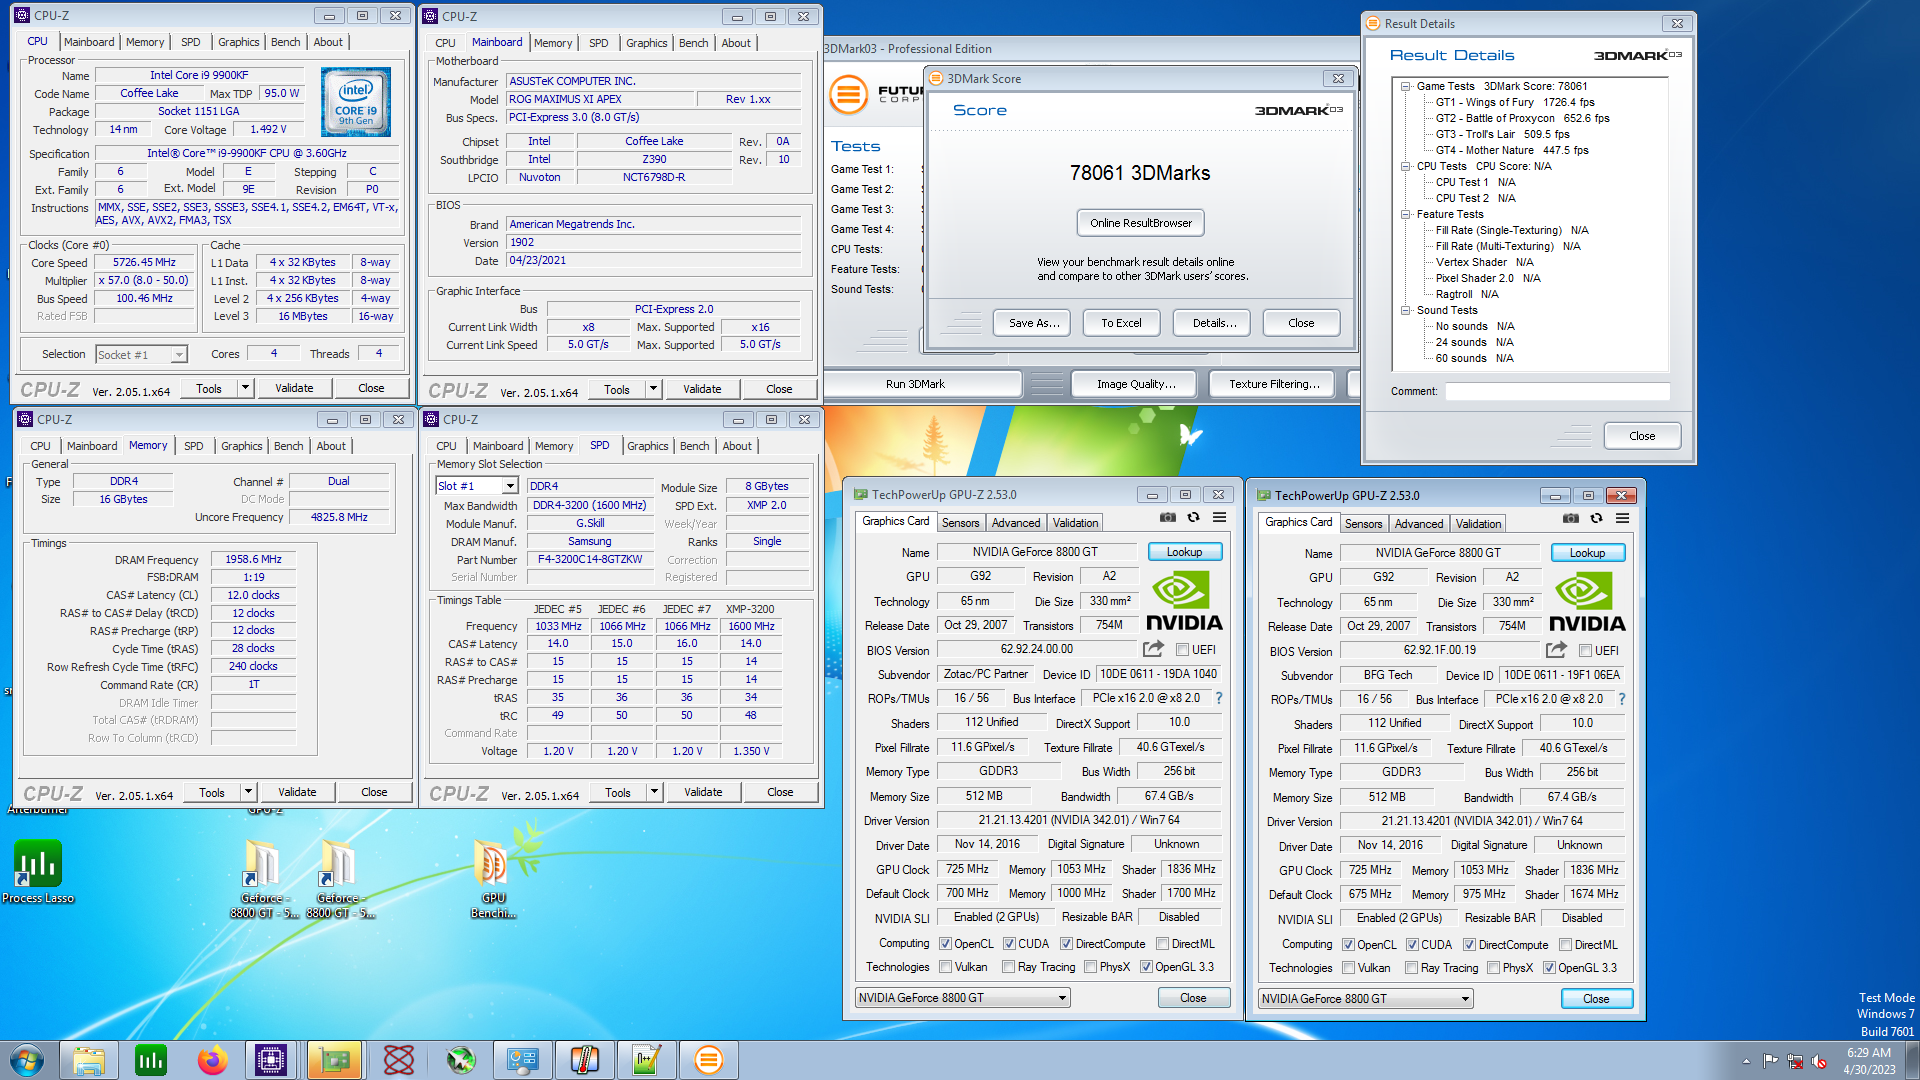The image size is (1920, 1080).
Task: Open Advanced tab in right GPU-Z window
Action: (x=1418, y=524)
